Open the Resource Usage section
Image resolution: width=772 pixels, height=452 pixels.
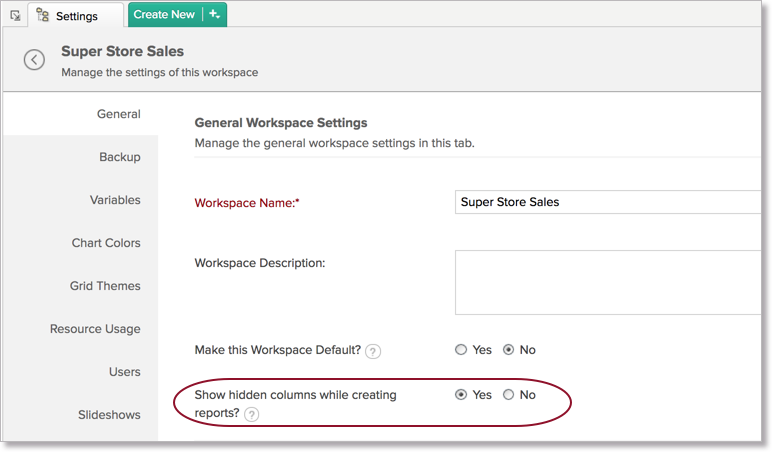coord(95,329)
